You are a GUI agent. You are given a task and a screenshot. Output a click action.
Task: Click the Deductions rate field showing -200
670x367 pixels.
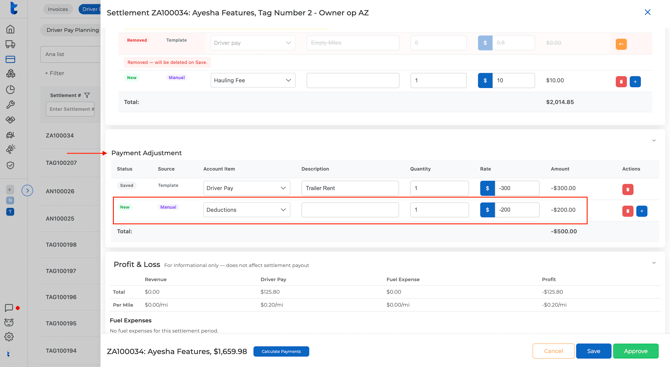point(517,210)
